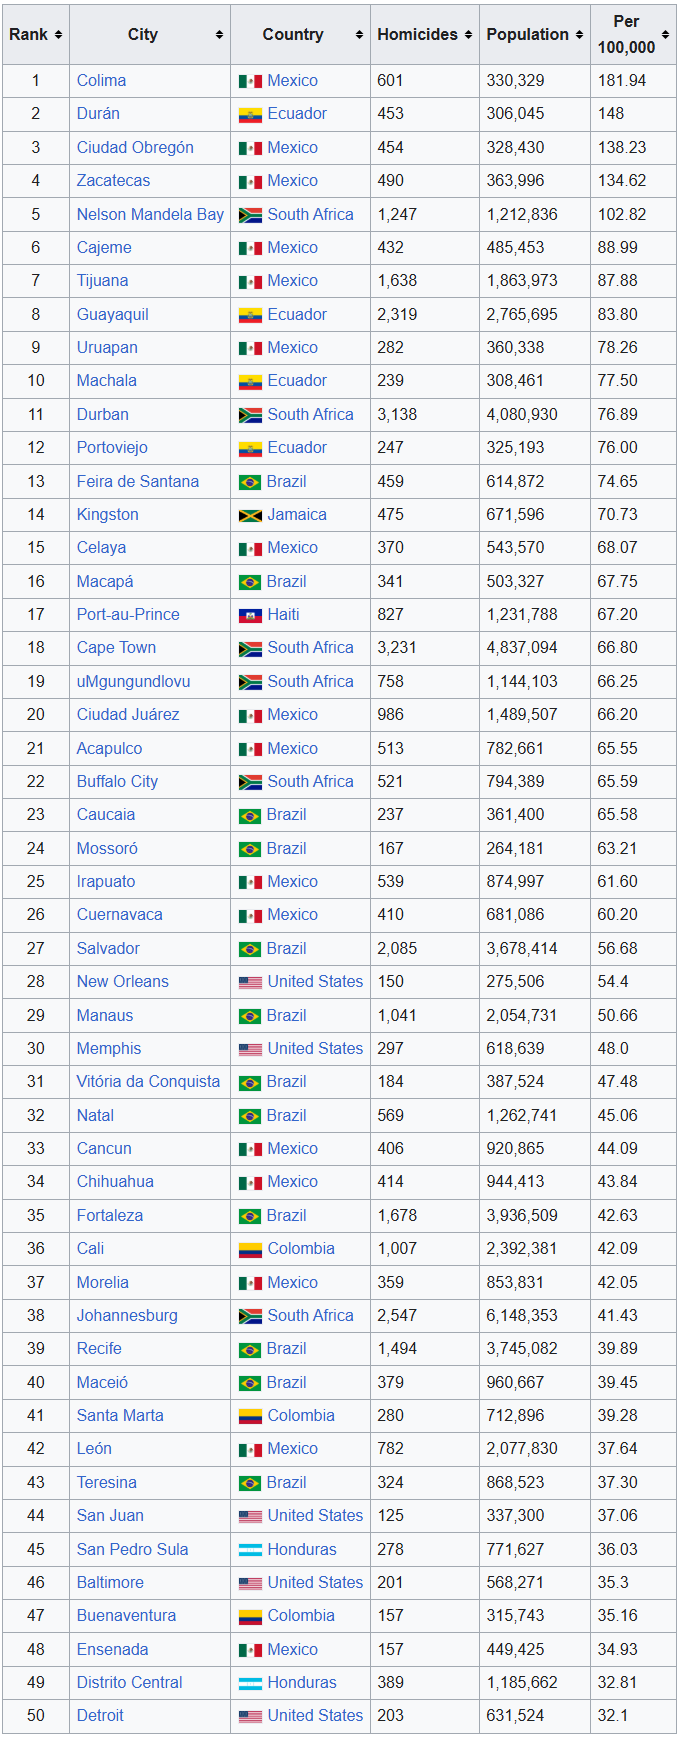
Task: Sort table by City column arrows
Action: (x=219, y=35)
